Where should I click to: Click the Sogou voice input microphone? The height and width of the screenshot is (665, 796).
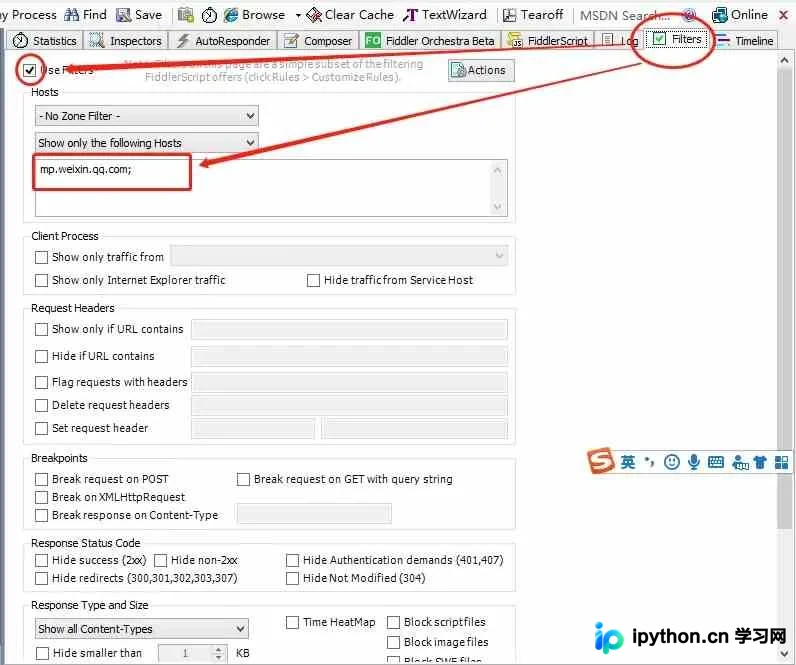[693, 462]
